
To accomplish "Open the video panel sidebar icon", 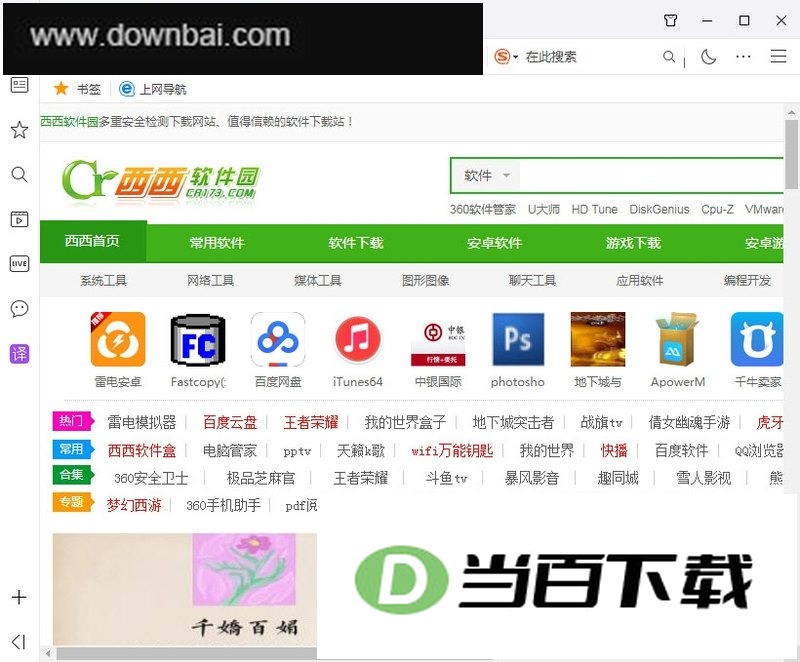I will 19,219.
